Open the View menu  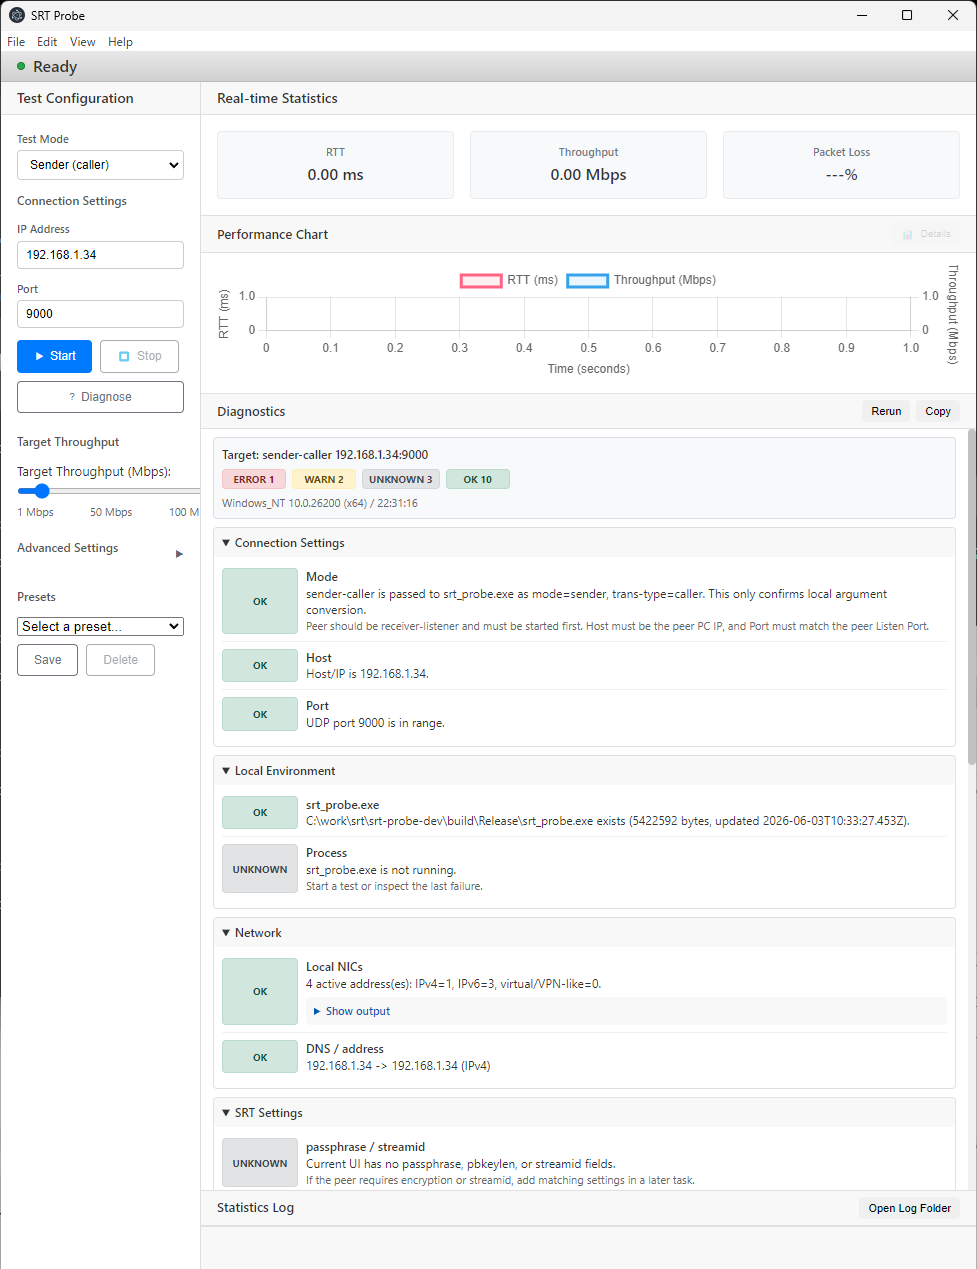pos(83,42)
